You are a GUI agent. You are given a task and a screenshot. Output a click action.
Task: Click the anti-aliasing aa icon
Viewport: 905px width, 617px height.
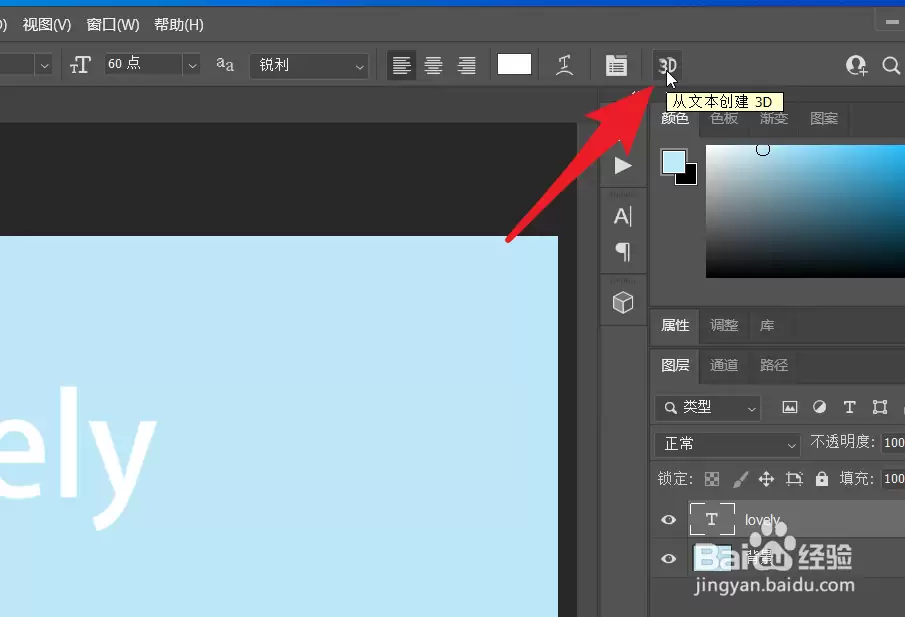[x=225, y=64]
